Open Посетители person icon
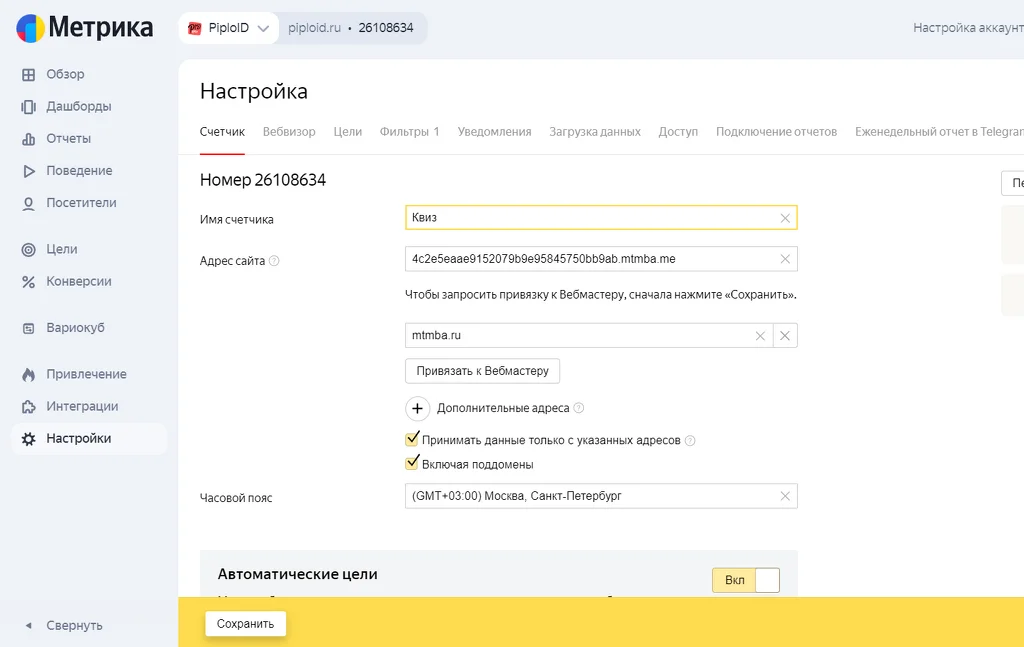Image resolution: width=1024 pixels, height=647 pixels. click(x=28, y=203)
